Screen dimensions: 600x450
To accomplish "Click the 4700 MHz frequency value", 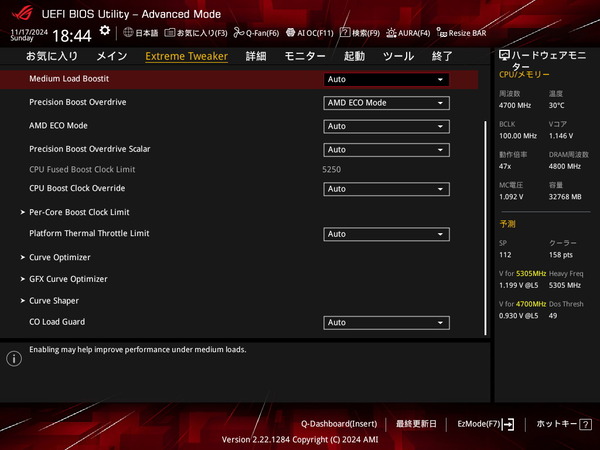I will [515, 105].
